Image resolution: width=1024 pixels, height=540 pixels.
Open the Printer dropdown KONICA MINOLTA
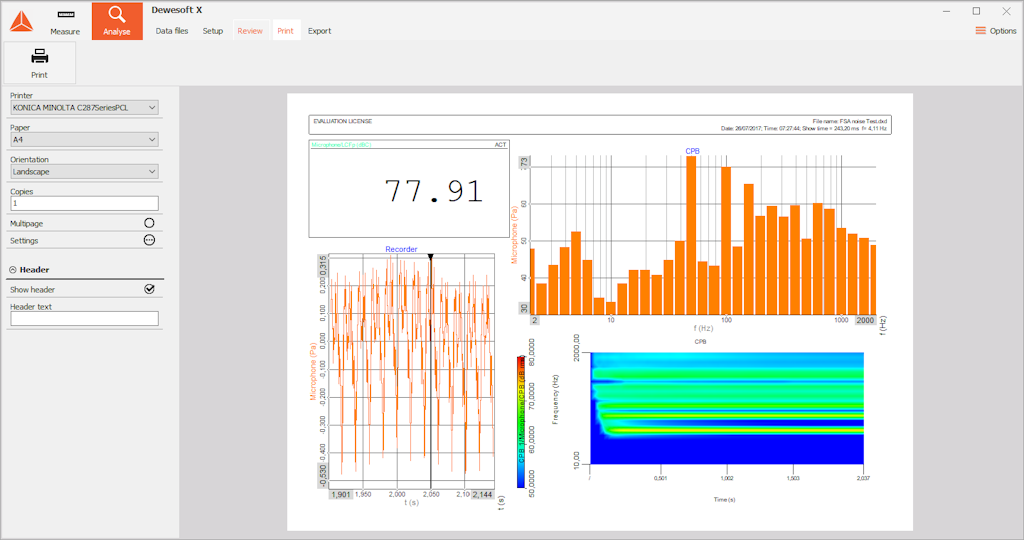tap(84, 108)
